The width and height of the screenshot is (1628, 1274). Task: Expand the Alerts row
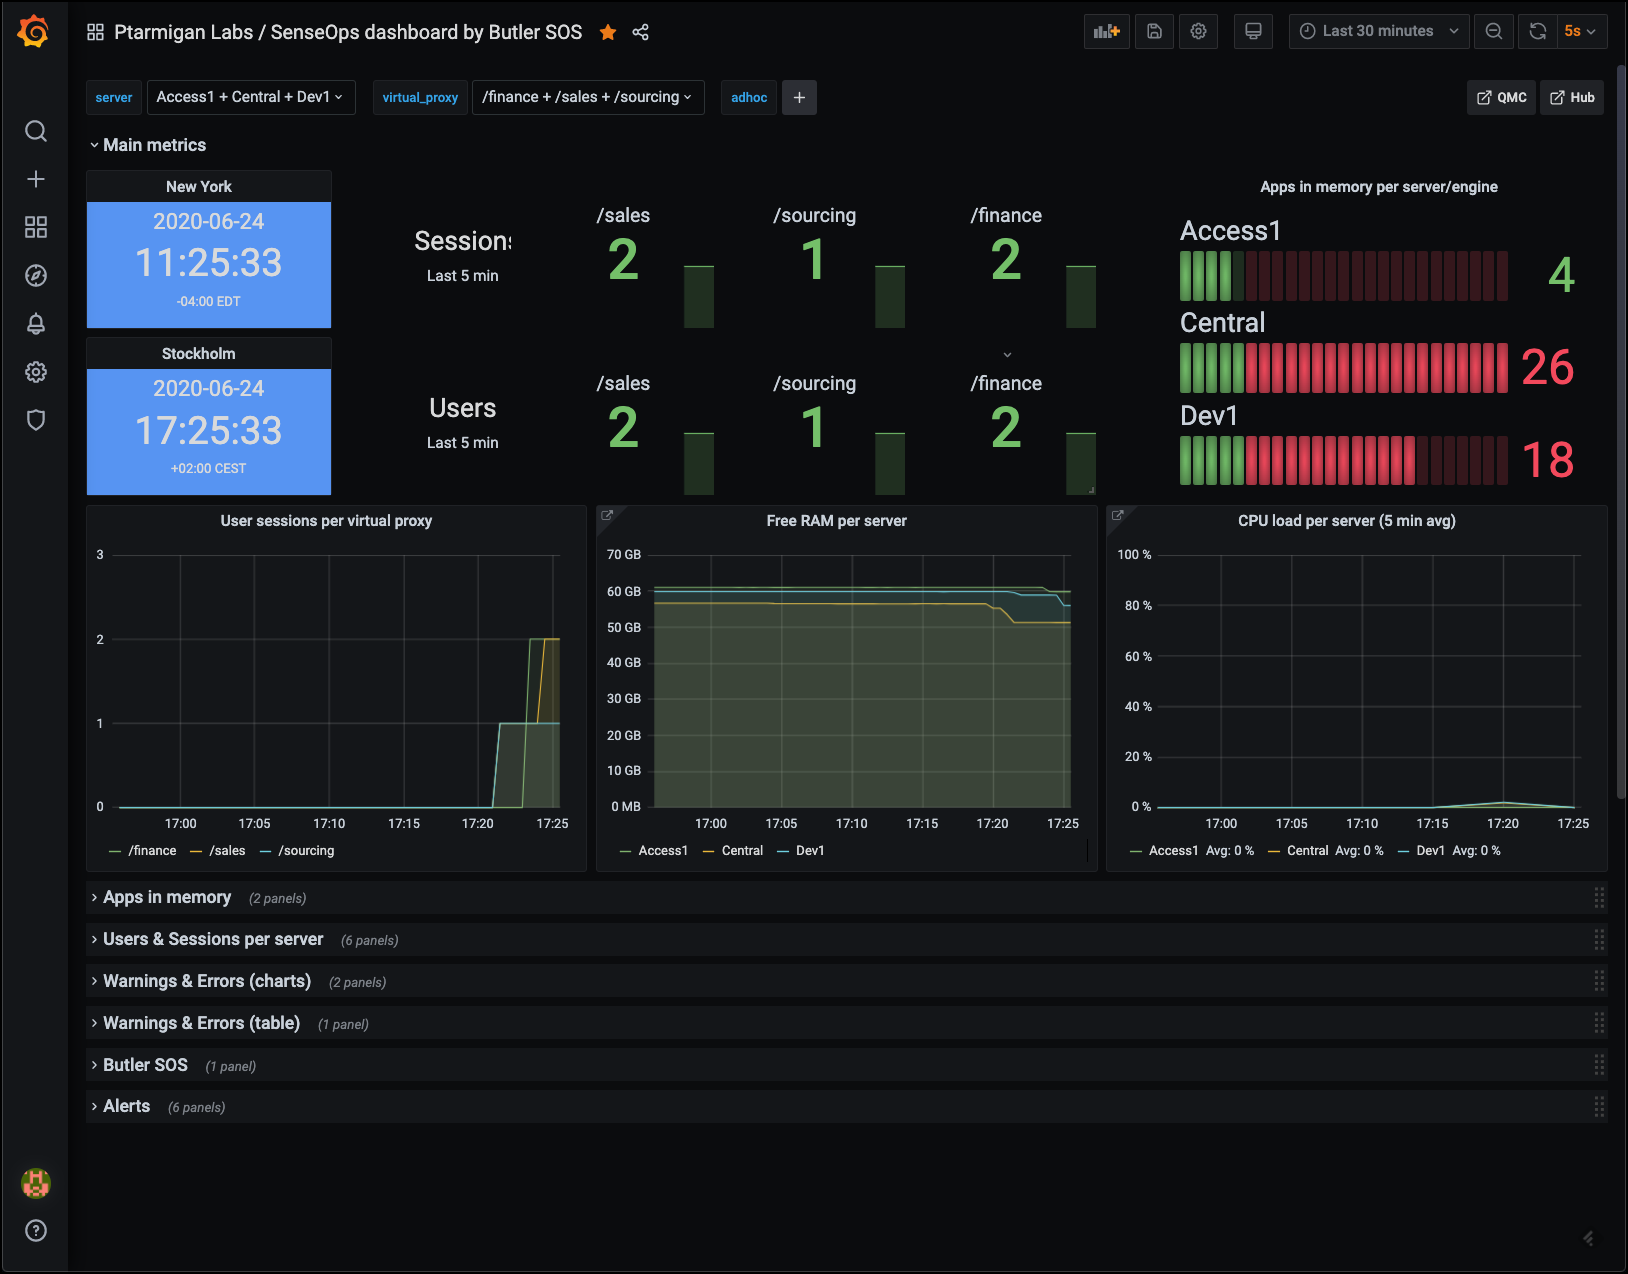[127, 1106]
